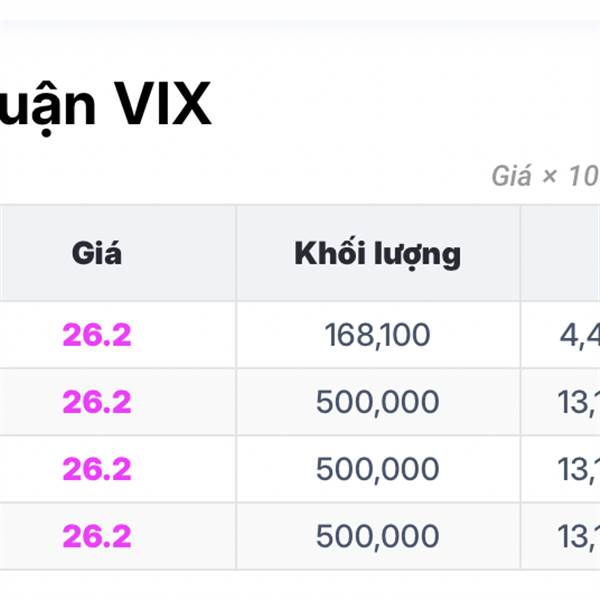Click the empty area below the table

point(300,585)
